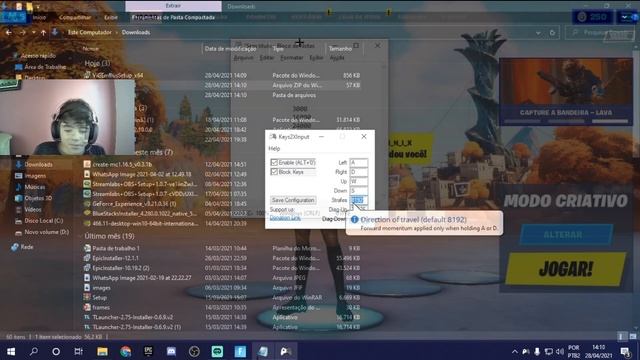Sort by Data de modificação column
Viewport: 640px width, 360px height.
click(230, 49)
